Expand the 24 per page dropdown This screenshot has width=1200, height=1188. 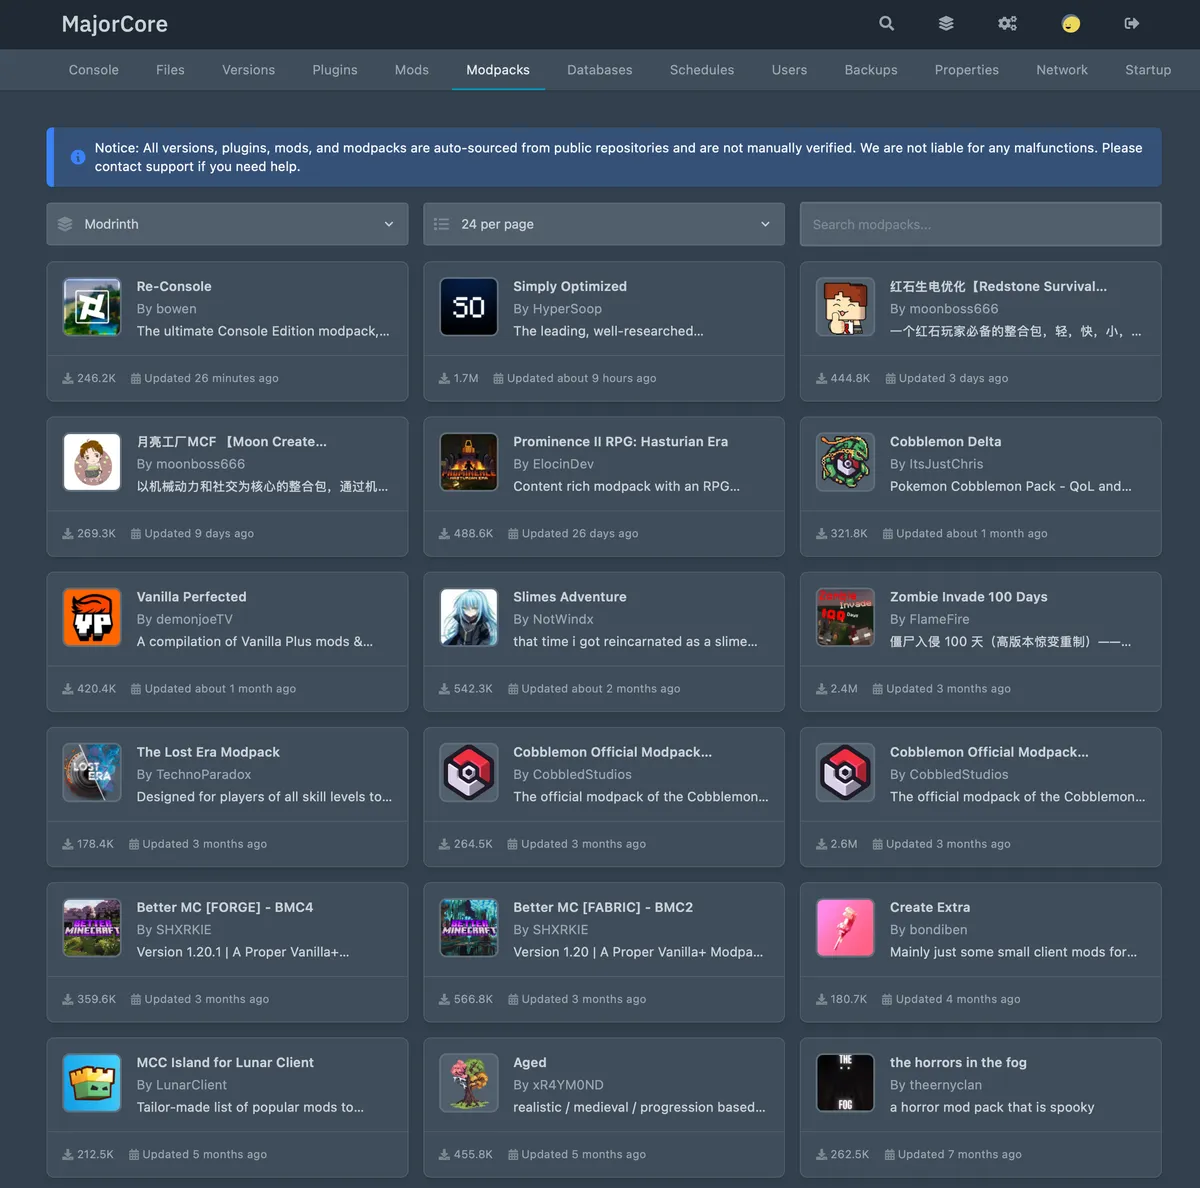pos(604,224)
